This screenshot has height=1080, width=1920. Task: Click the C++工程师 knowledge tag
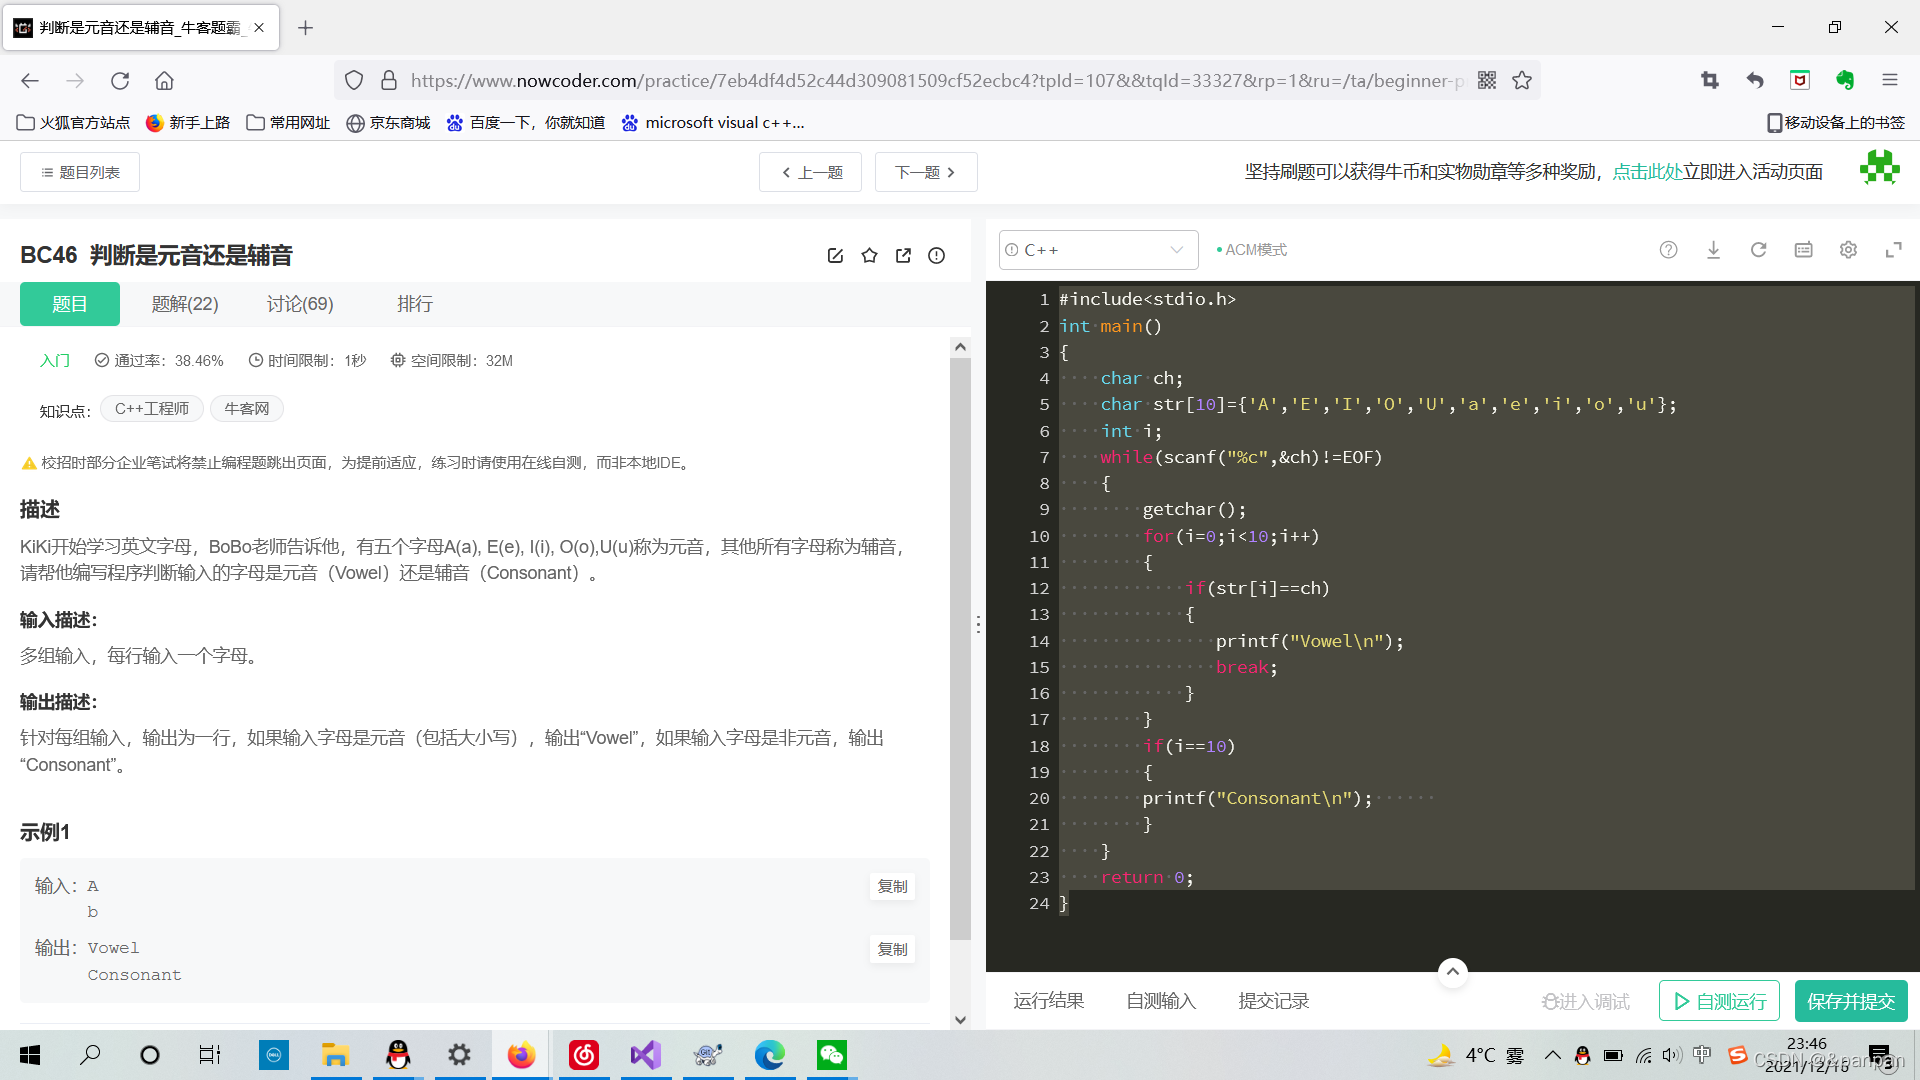coord(152,409)
